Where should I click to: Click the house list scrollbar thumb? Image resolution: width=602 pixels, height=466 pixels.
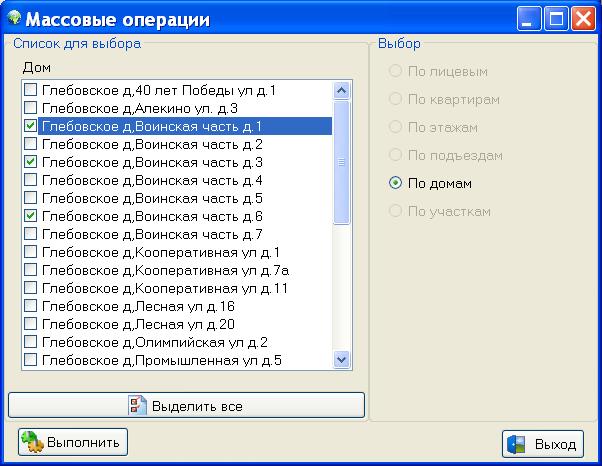pyautogui.click(x=341, y=162)
